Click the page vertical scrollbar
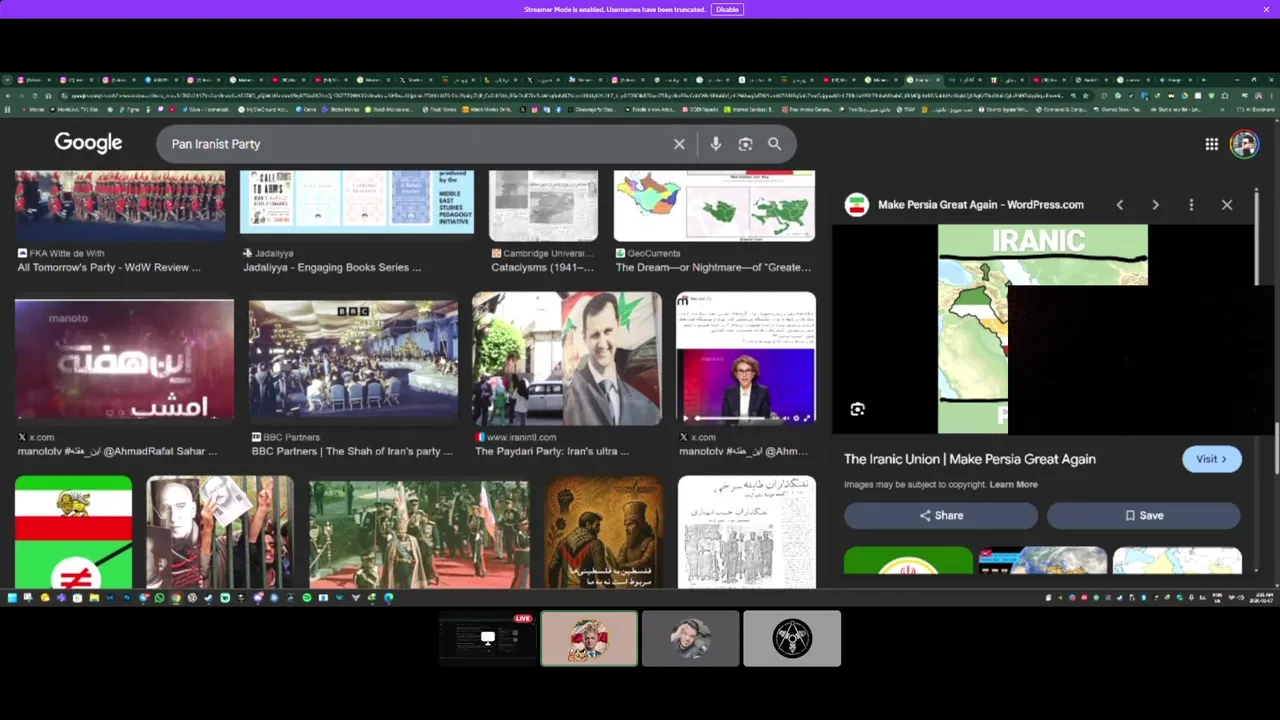Image resolution: width=1280 pixels, height=720 pixels. pyautogui.click(x=1276, y=448)
